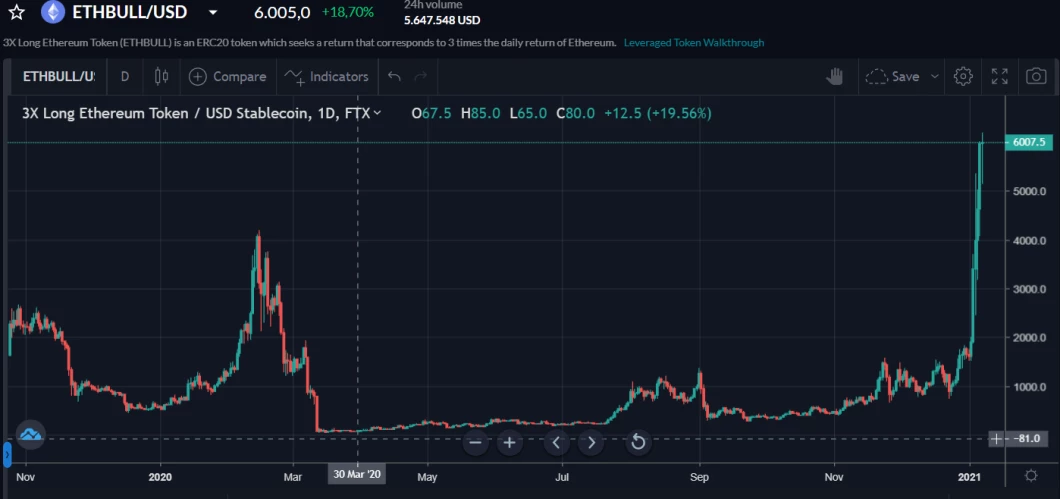
Task: Undo the last chart action
Action: pyautogui.click(x=394, y=76)
